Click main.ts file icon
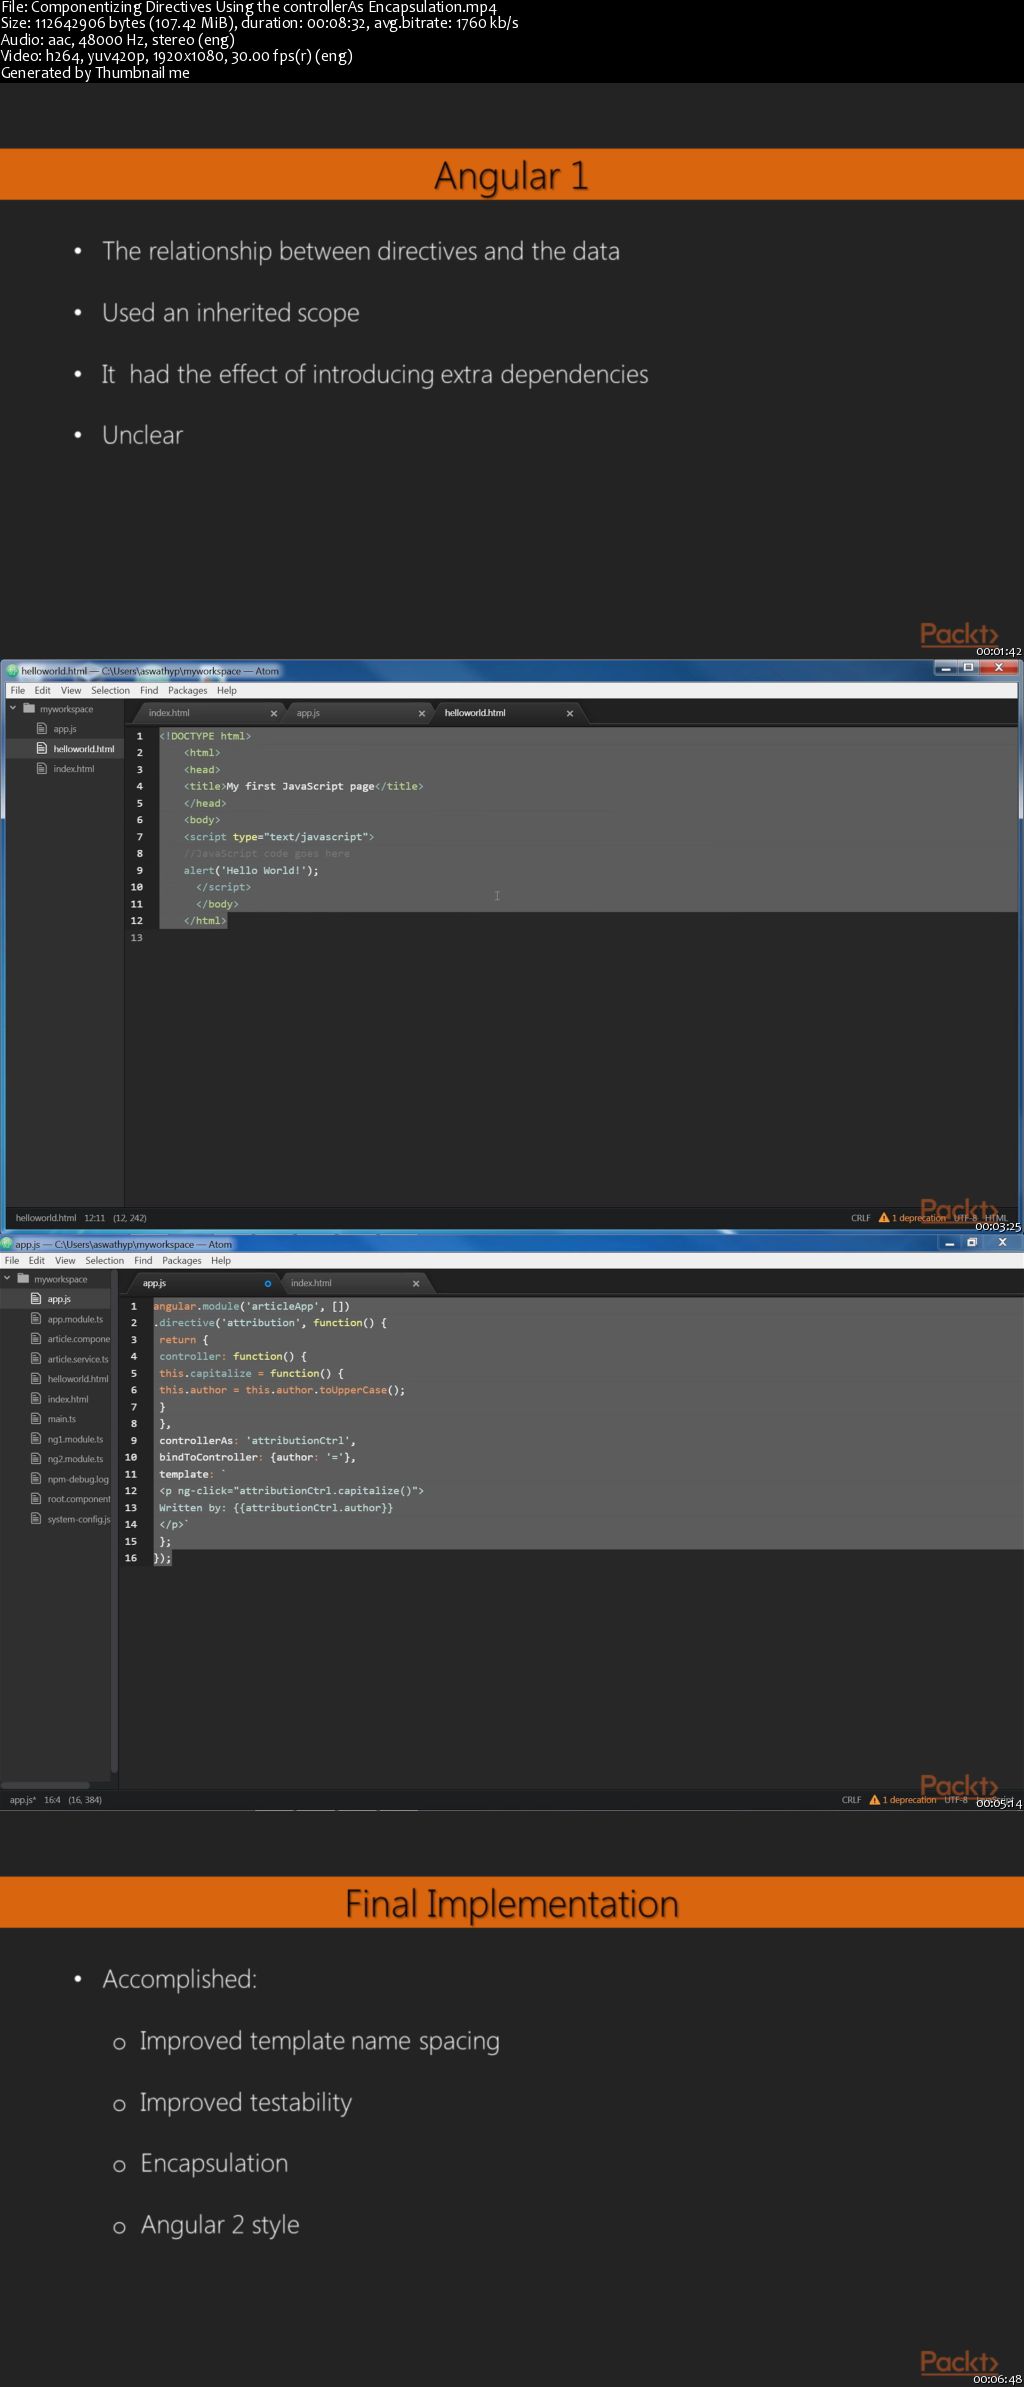Screen dimensions: 1024x2387 36,1419
